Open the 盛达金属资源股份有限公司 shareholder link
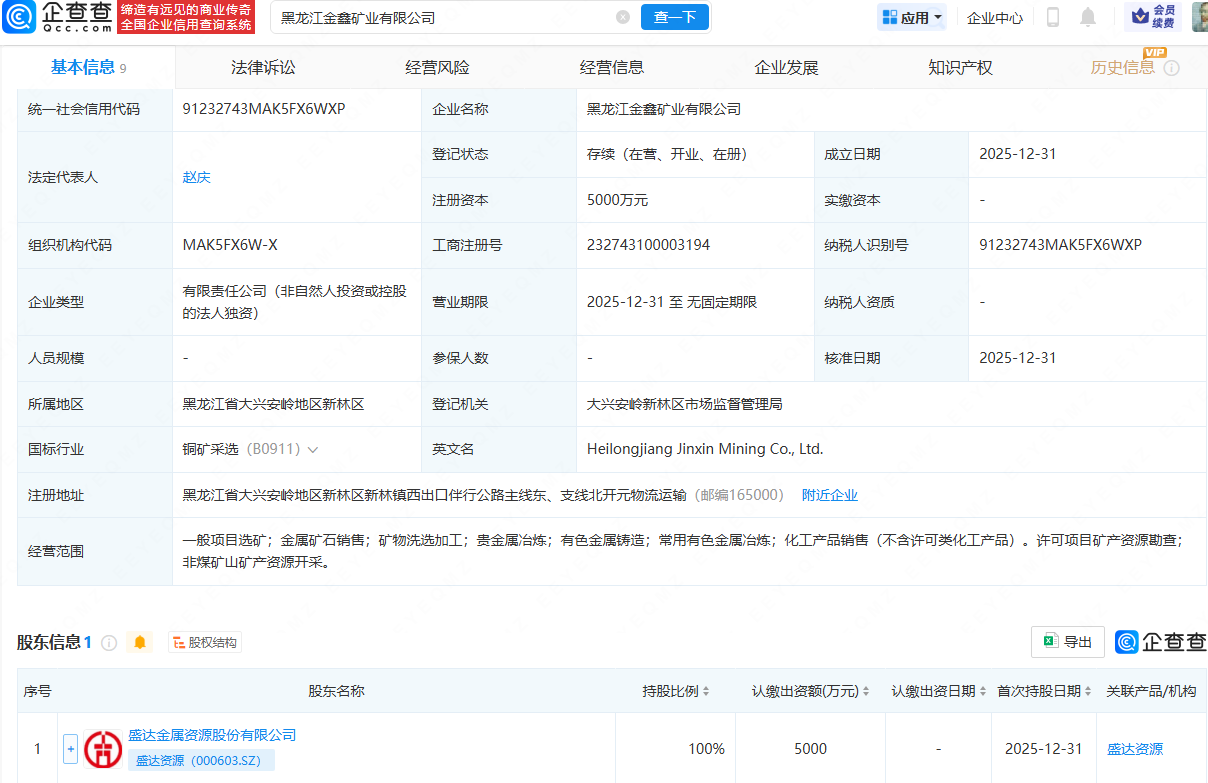 click(213, 734)
